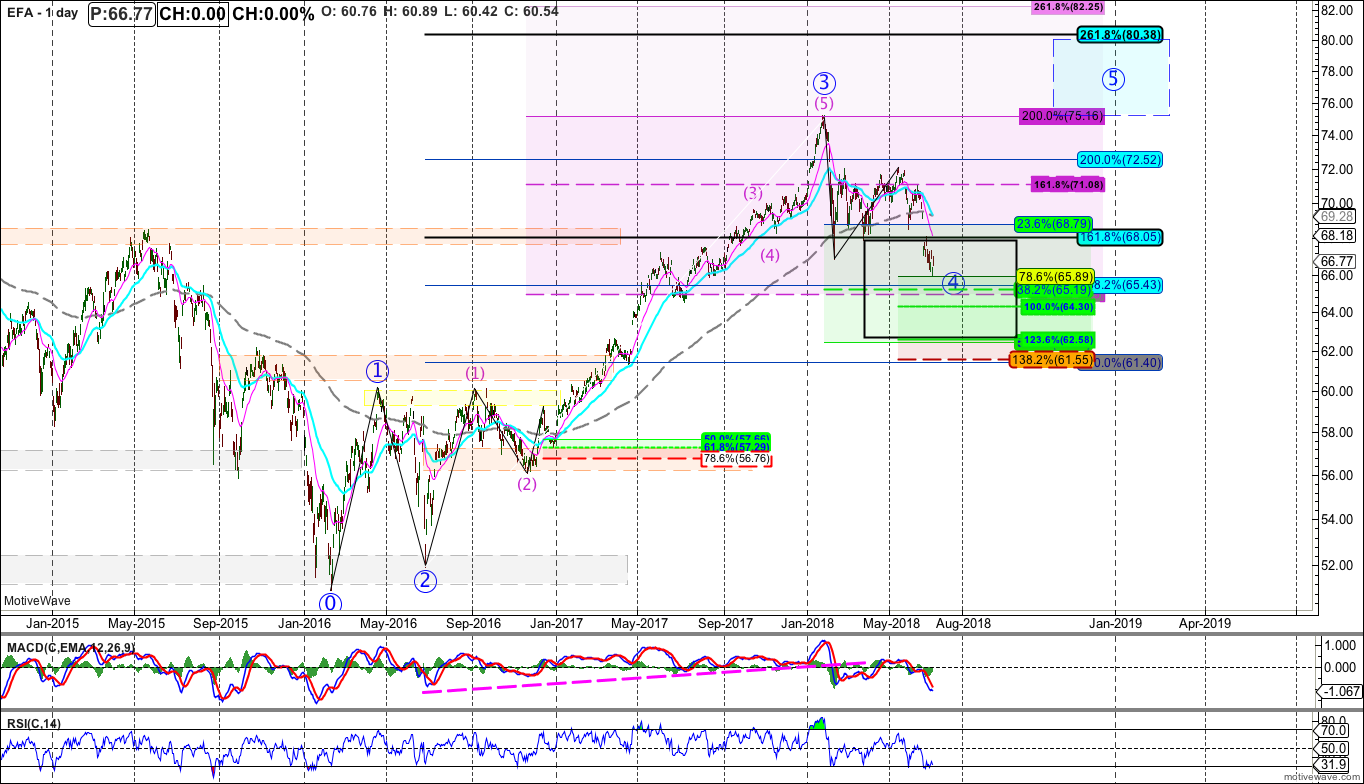Click the Sep-2017 date axis label
This screenshot has width=1364, height=784.
pyautogui.click(x=724, y=622)
